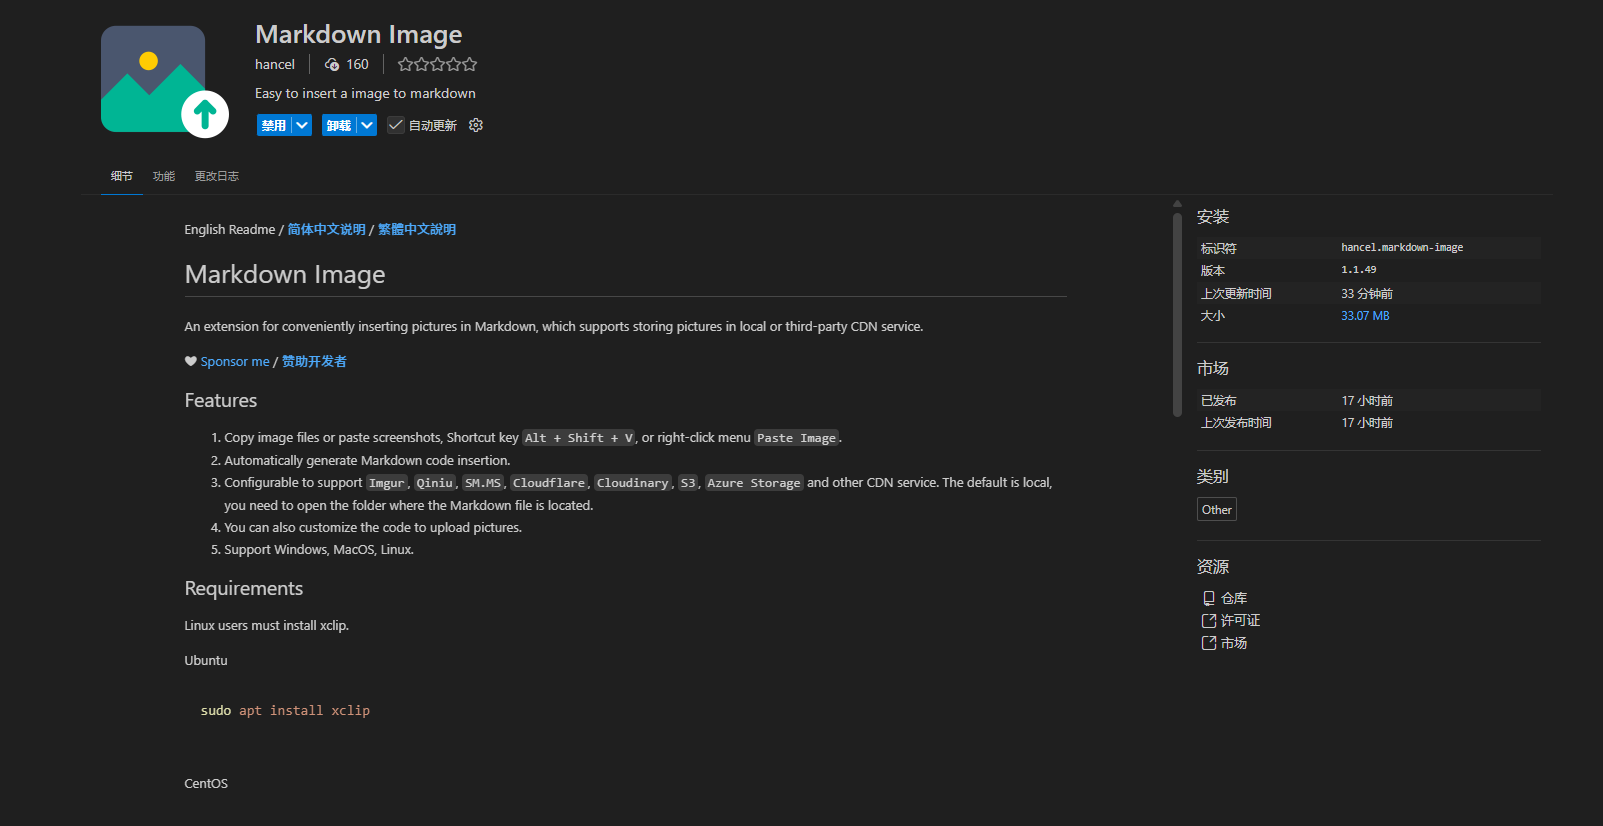Open the star rating for the extension
The width and height of the screenshot is (1603, 826).
click(x=437, y=65)
